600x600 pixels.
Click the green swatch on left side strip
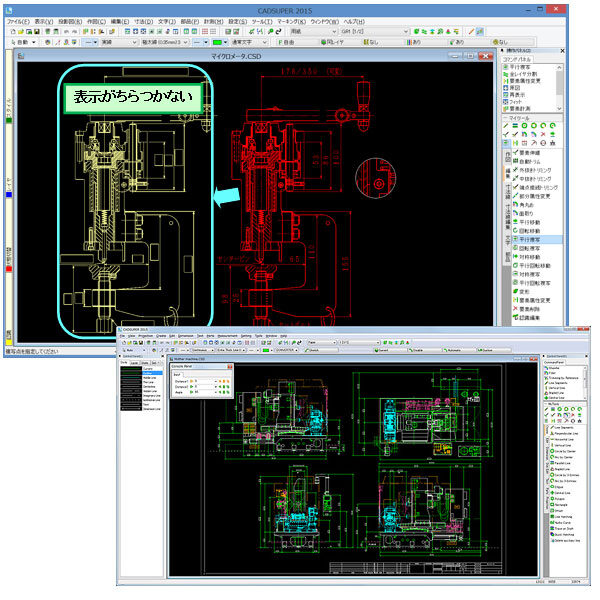pyautogui.click(x=9, y=120)
